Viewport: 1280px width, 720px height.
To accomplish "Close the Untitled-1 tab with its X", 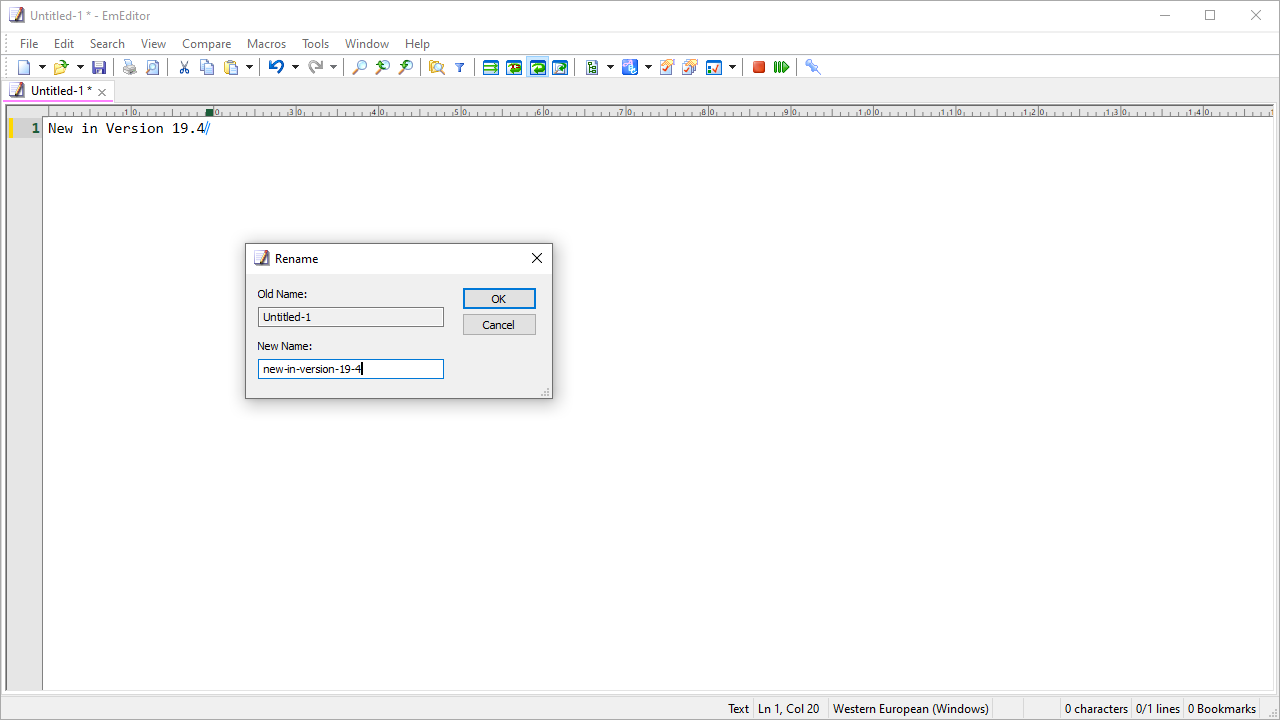I will tap(102, 92).
